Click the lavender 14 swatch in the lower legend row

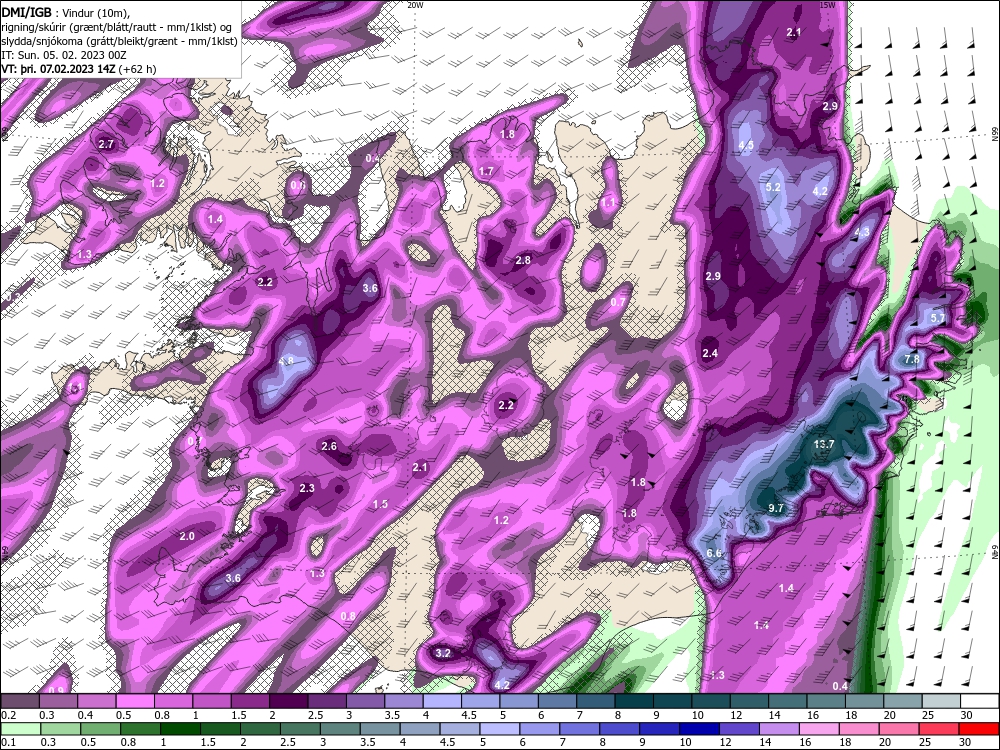(779, 729)
